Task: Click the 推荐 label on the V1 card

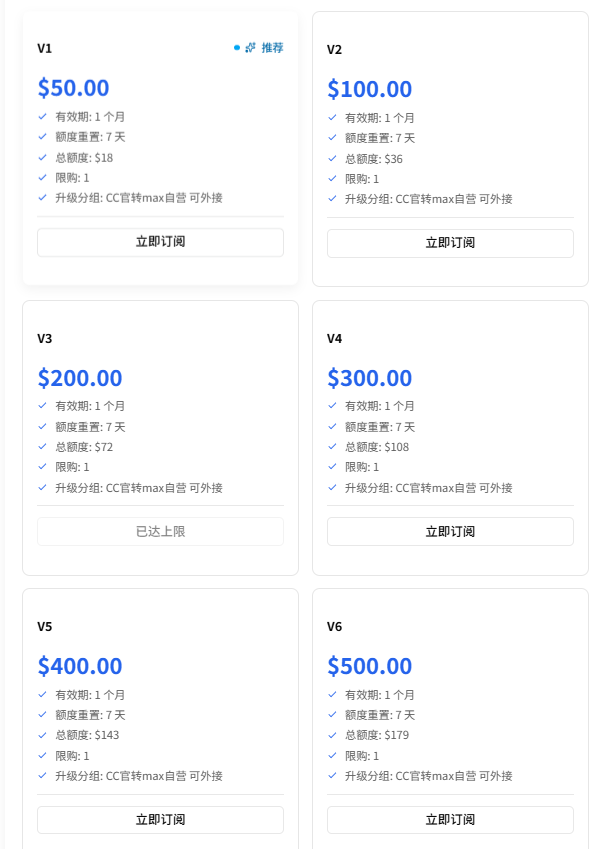Action: pos(272,48)
